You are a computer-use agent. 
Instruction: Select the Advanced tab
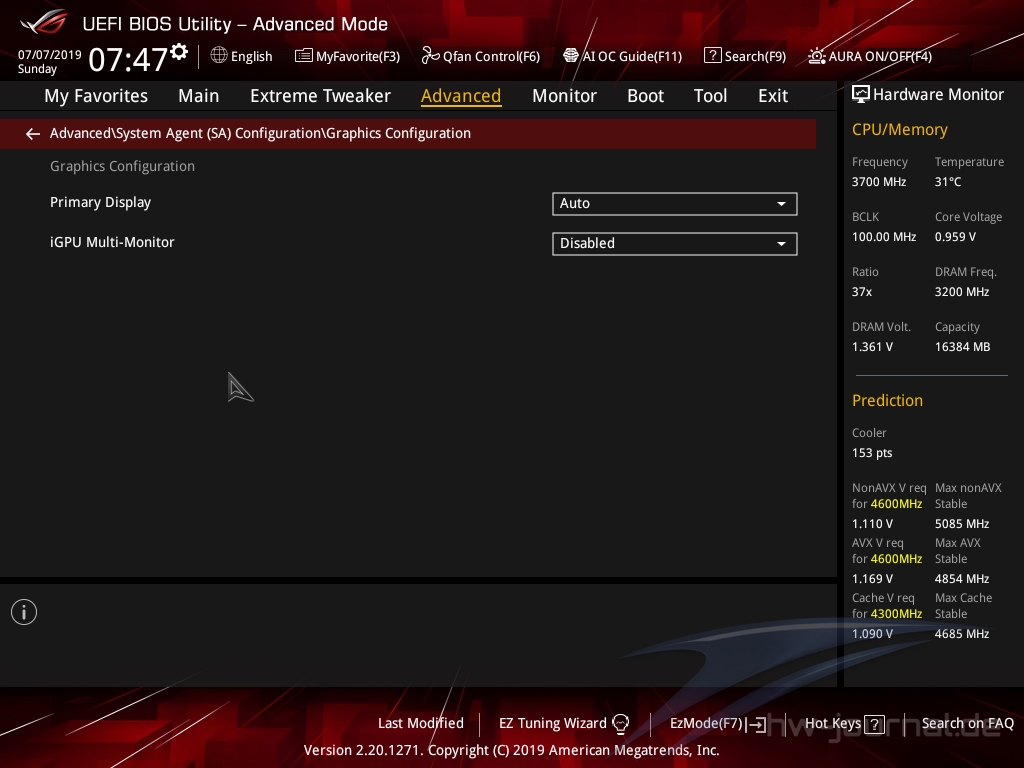tap(461, 96)
